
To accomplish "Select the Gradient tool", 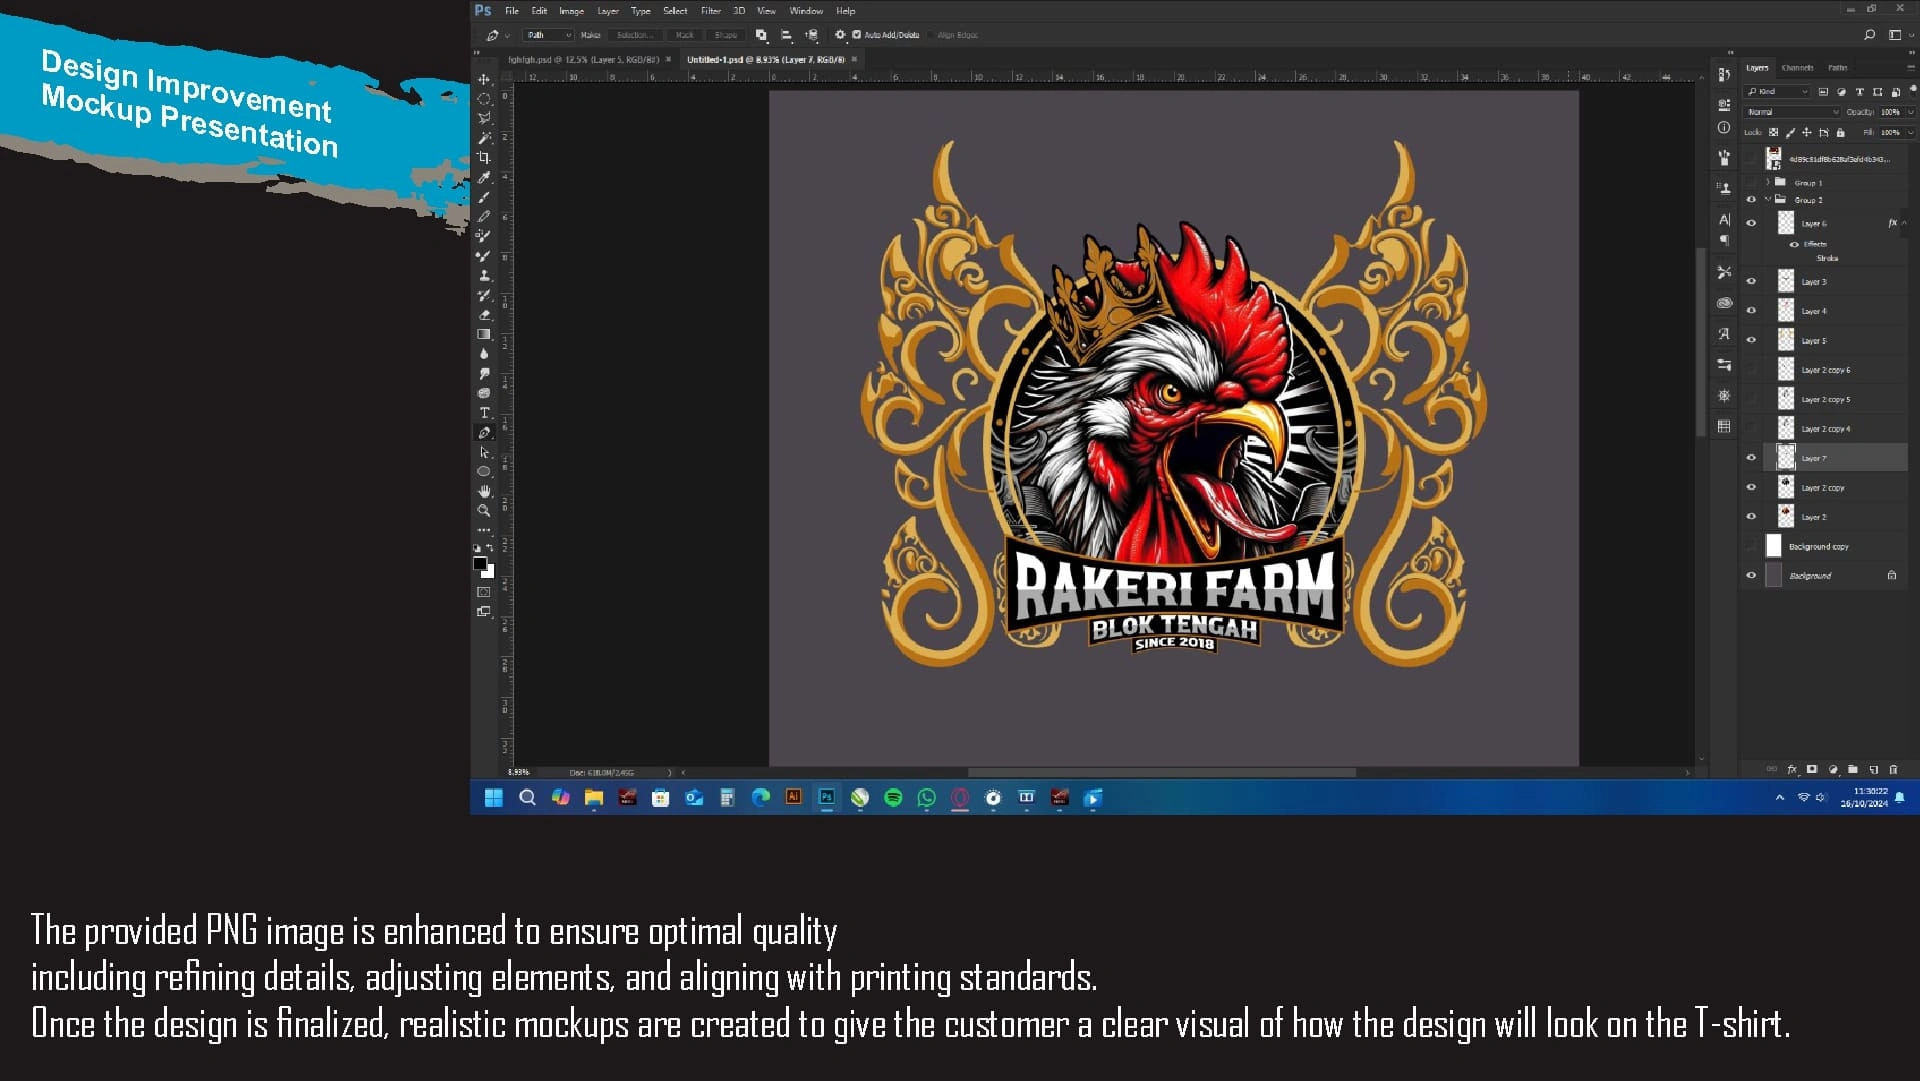I will (x=484, y=335).
